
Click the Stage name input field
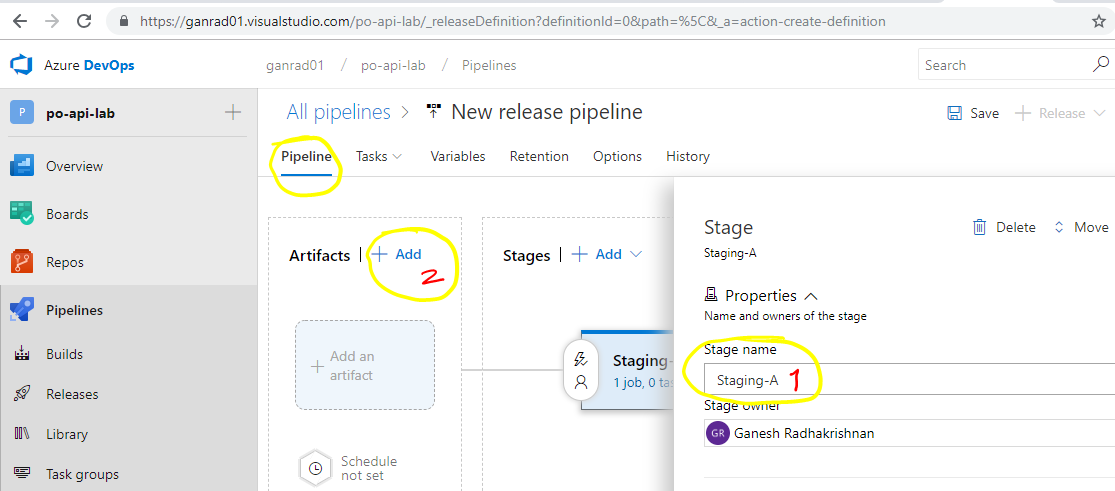pyautogui.click(x=909, y=381)
